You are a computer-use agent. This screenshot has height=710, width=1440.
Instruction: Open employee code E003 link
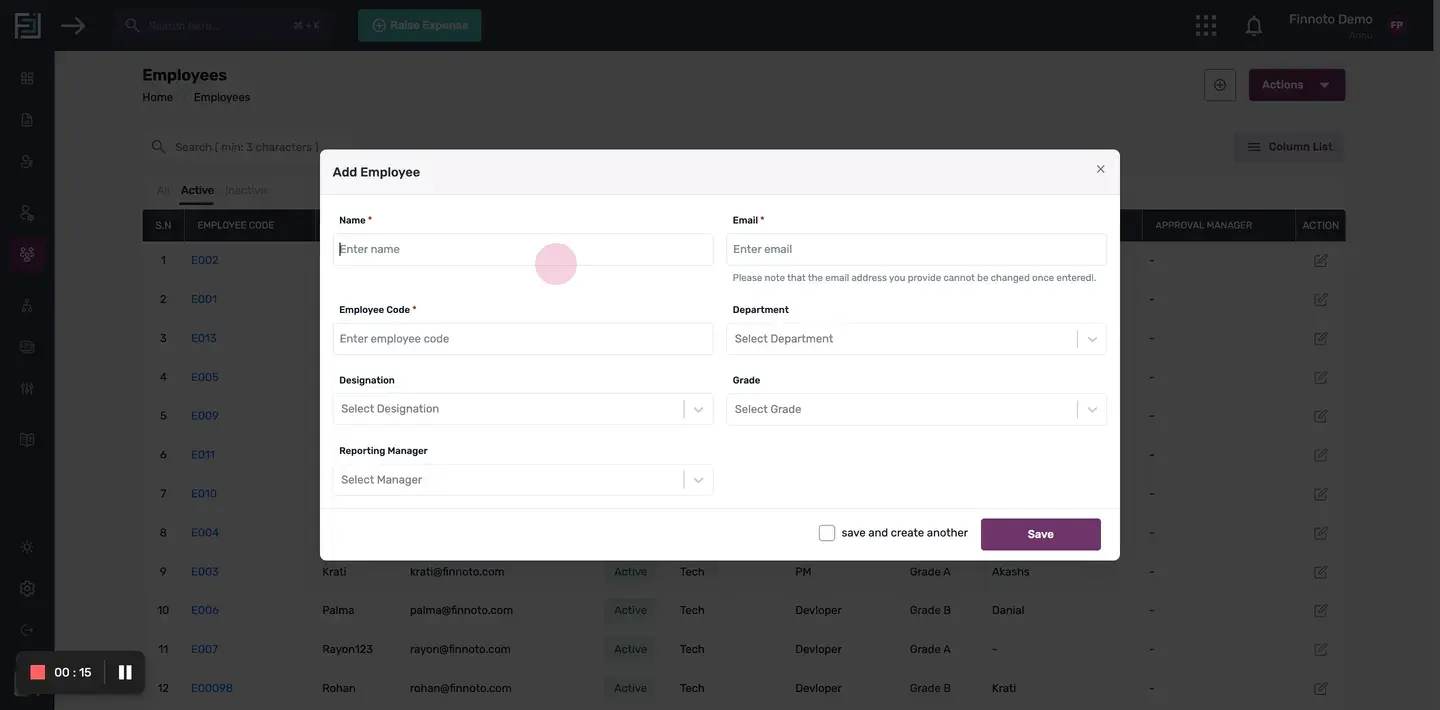click(x=205, y=572)
